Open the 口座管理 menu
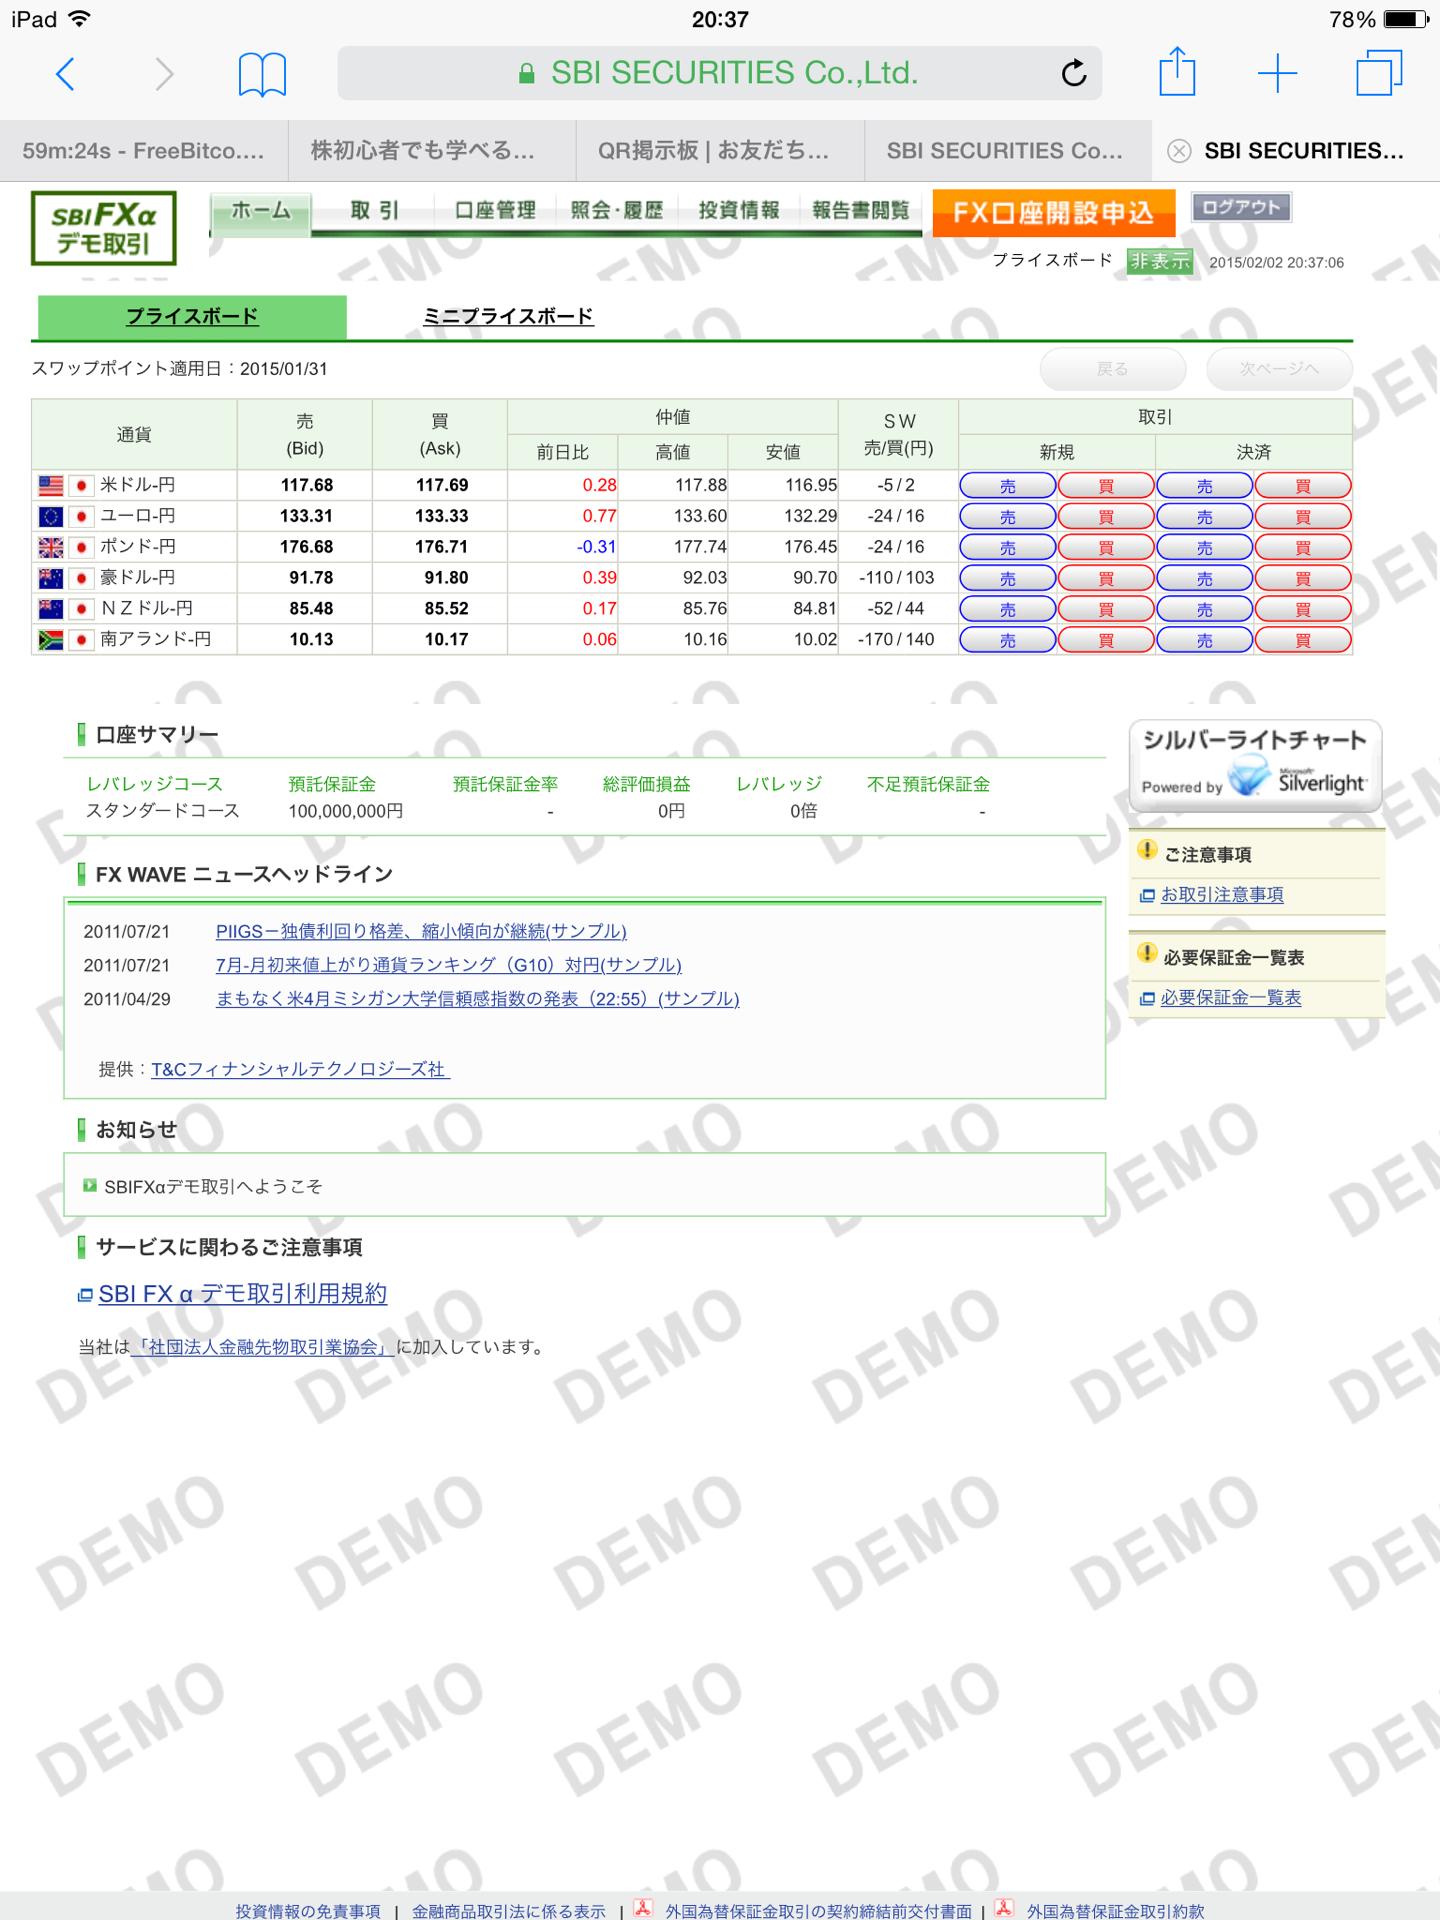The height and width of the screenshot is (1920, 1440). click(495, 211)
